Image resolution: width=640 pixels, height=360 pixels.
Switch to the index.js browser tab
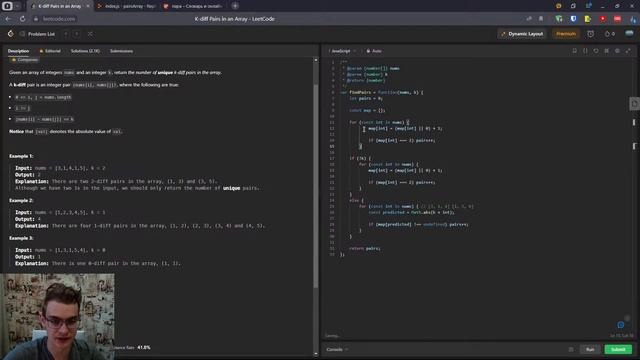[127, 6]
